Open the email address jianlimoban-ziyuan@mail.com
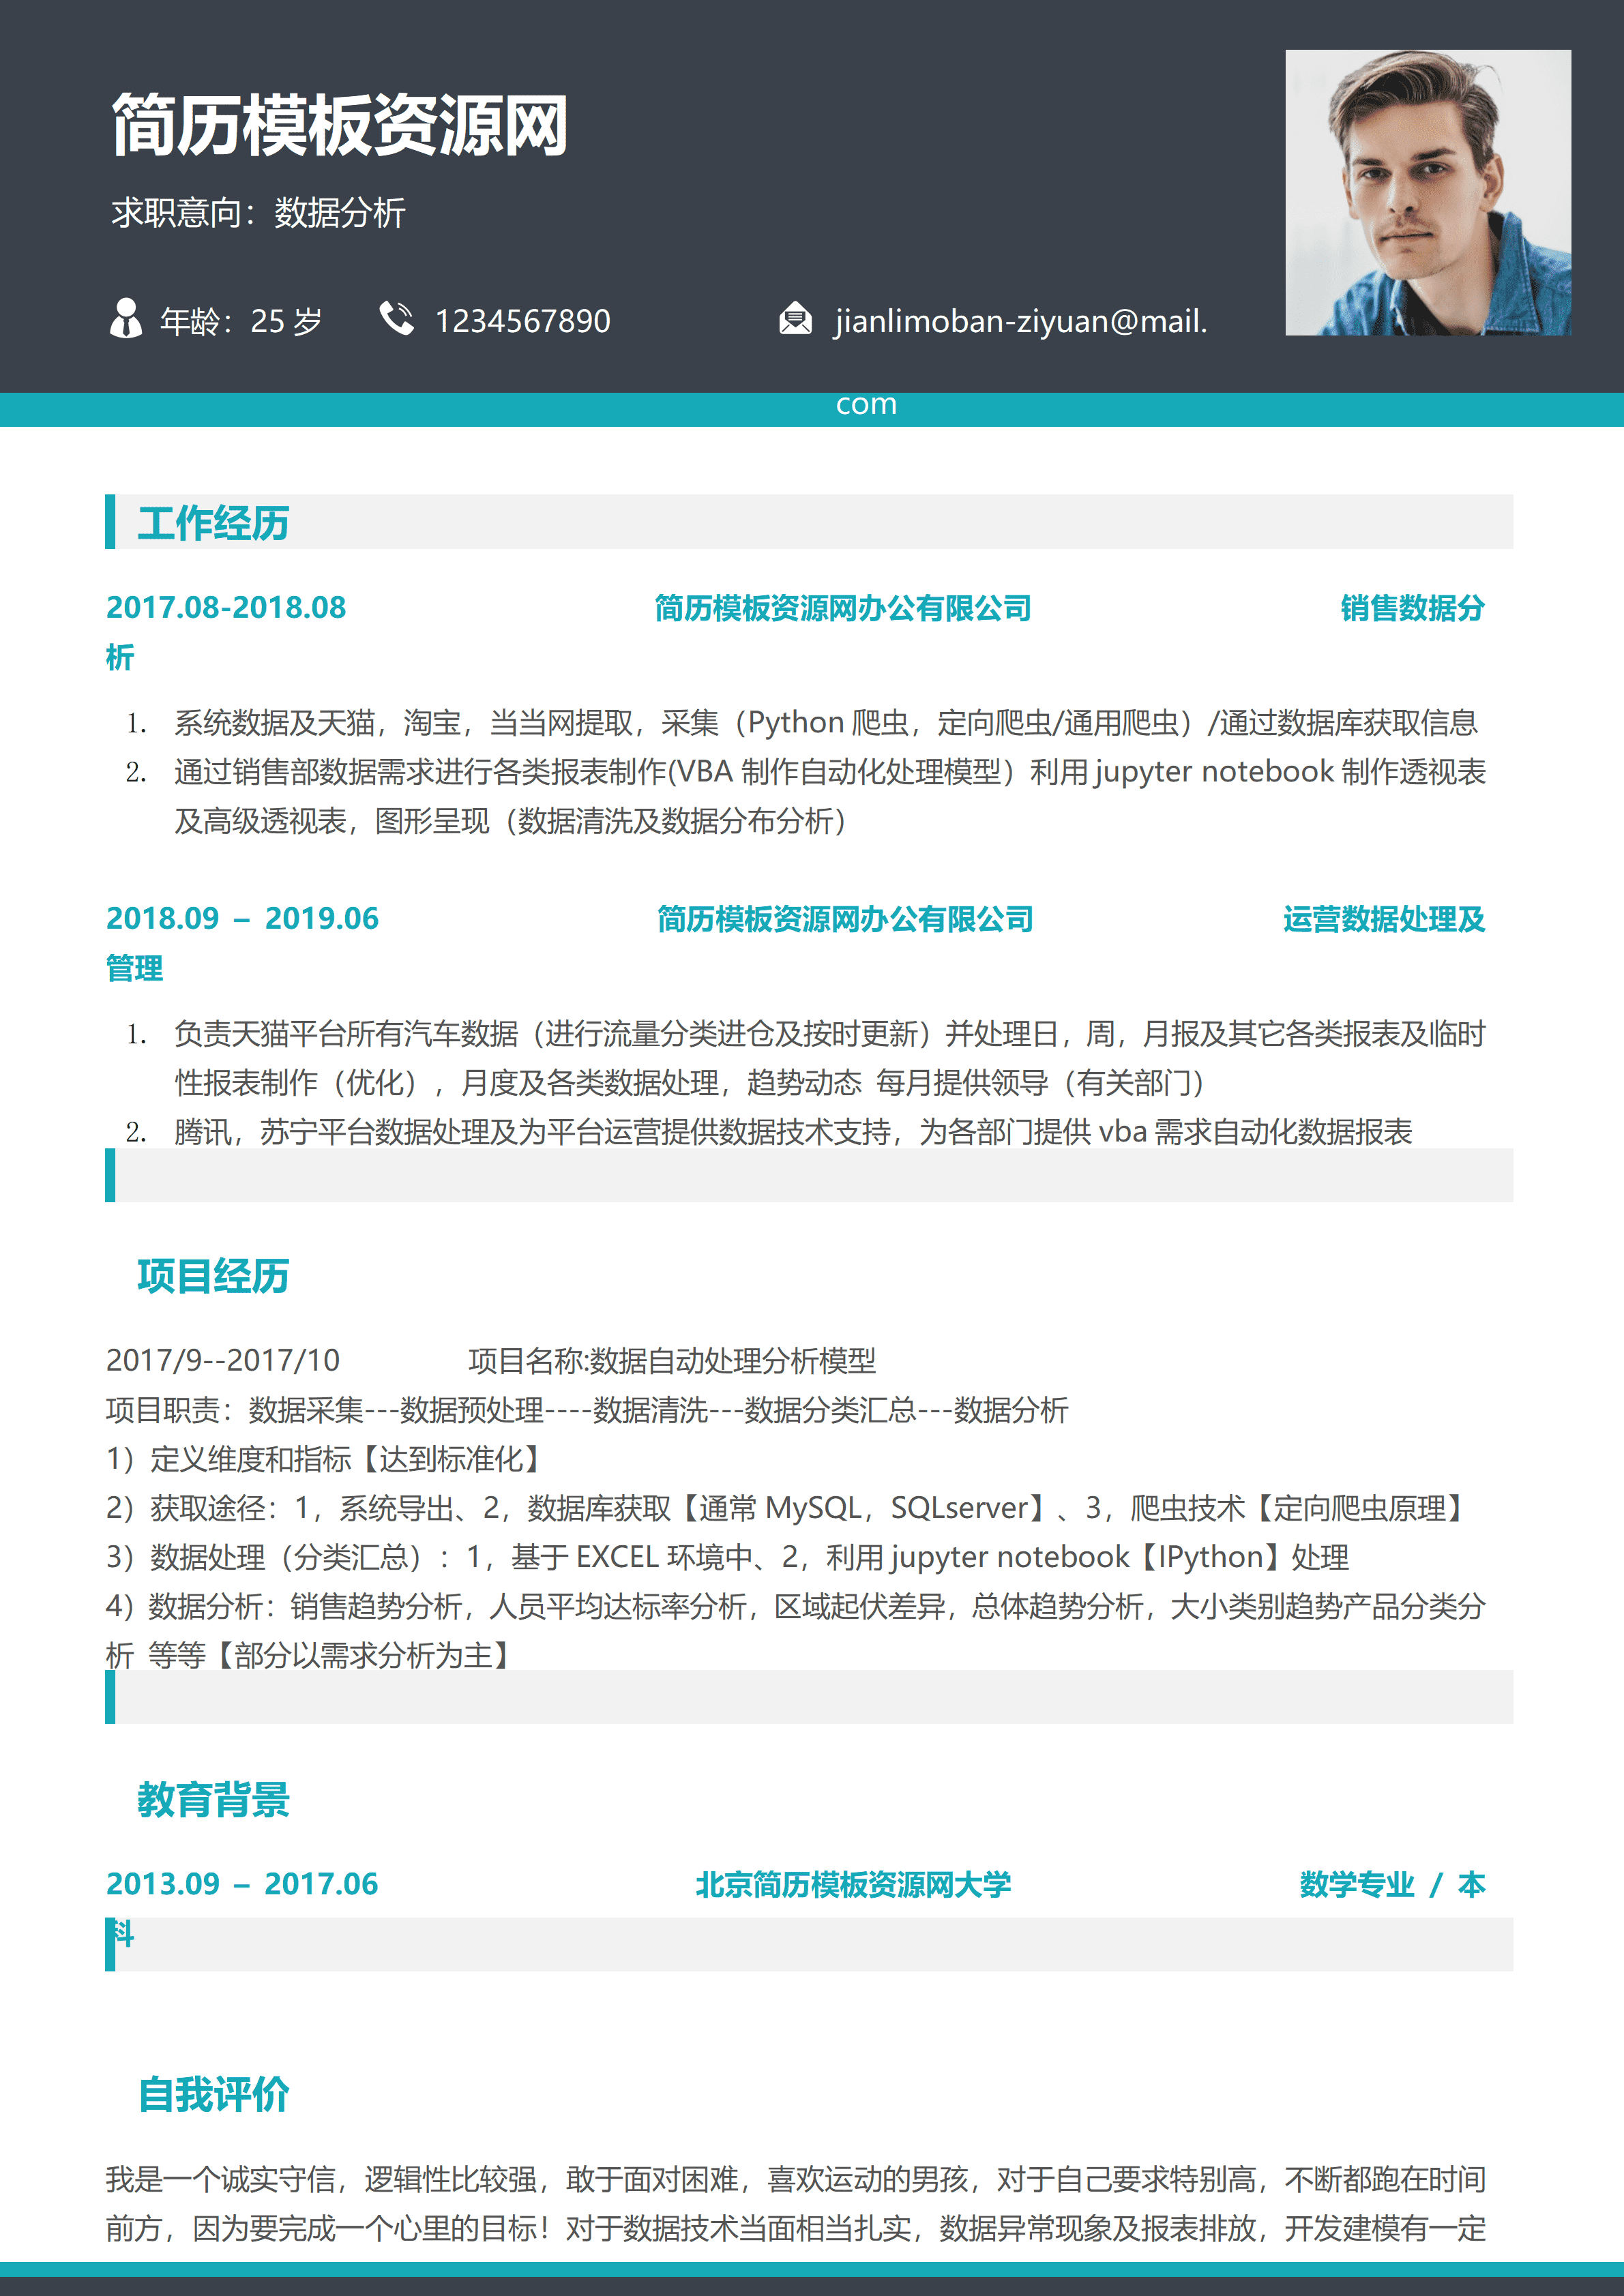This screenshot has height=2296, width=1624. (x=1019, y=322)
